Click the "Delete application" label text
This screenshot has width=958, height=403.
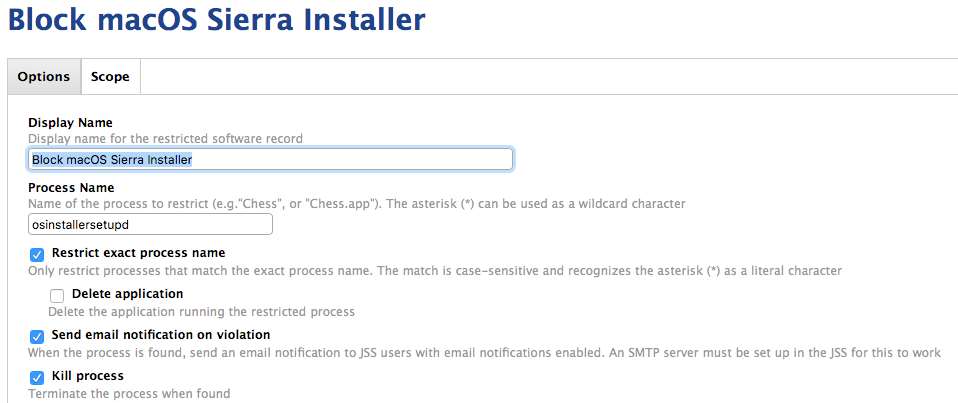[128, 294]
